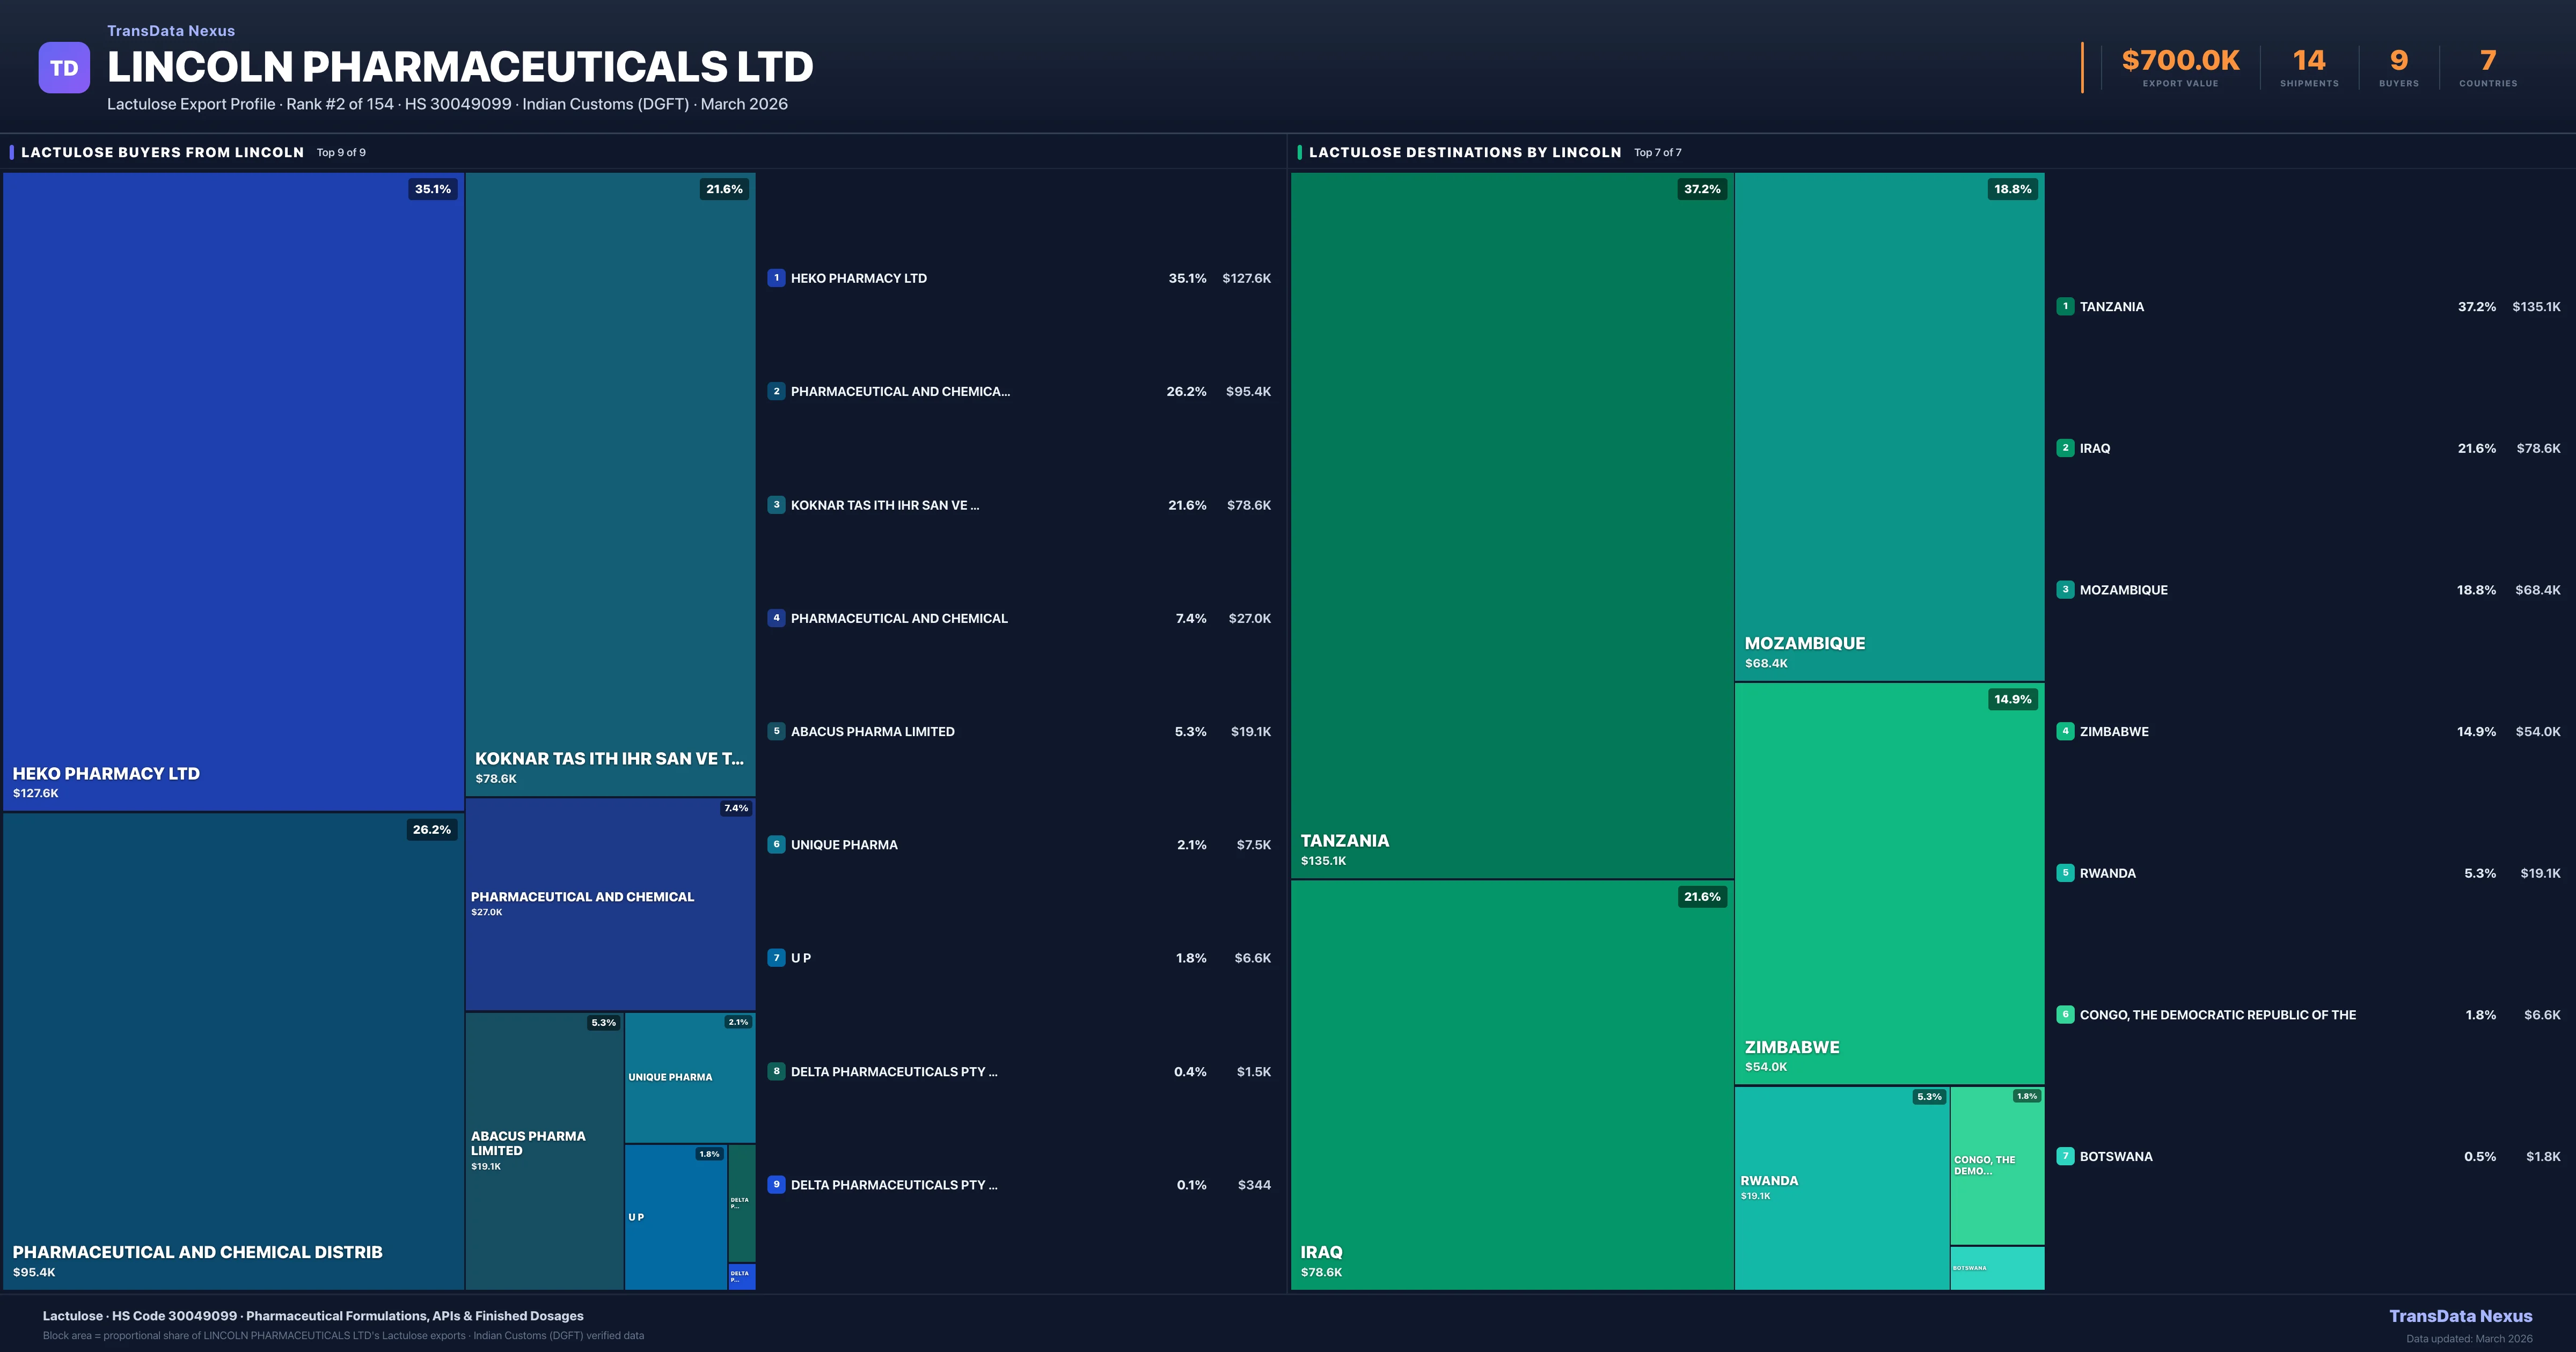Select rank badge 9 next to DELTA PHARMACEUTICALS PTY
Viewport: 2576px width, 1352px height.
pyautogui.click(x=777, y=1184)
